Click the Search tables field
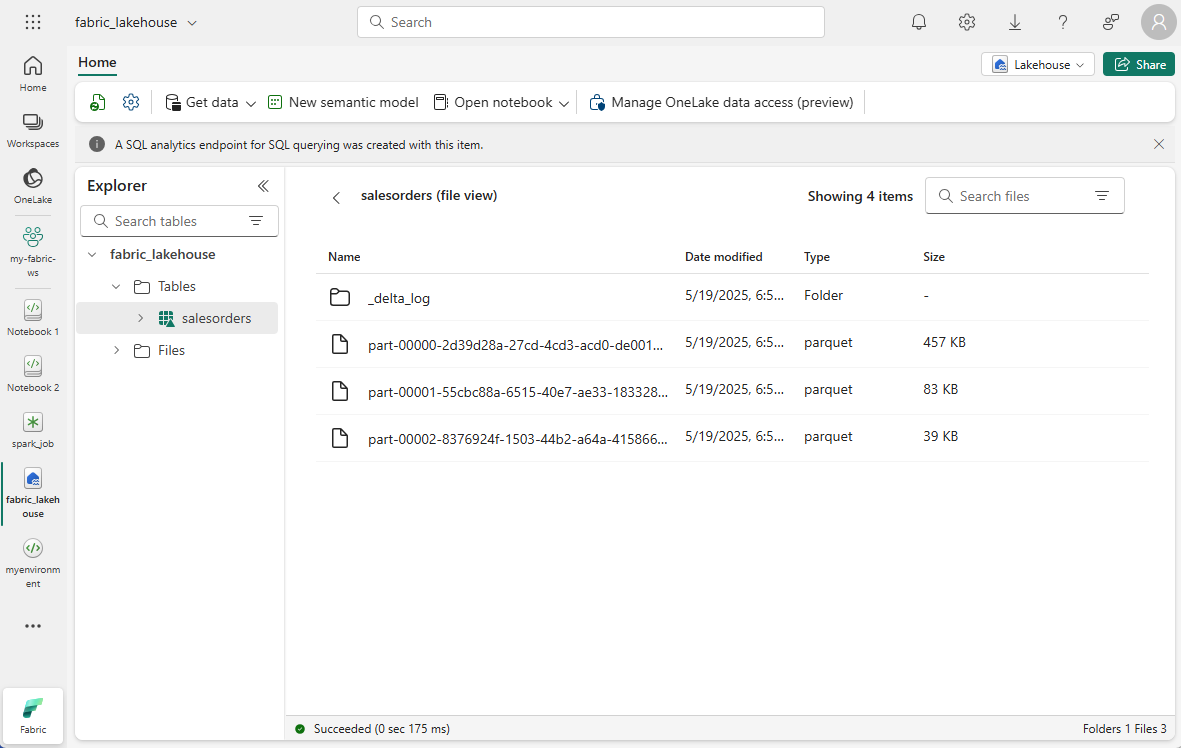Image resolution: width=1181 pixels, height=748 pixels. [x=179, y=221]
